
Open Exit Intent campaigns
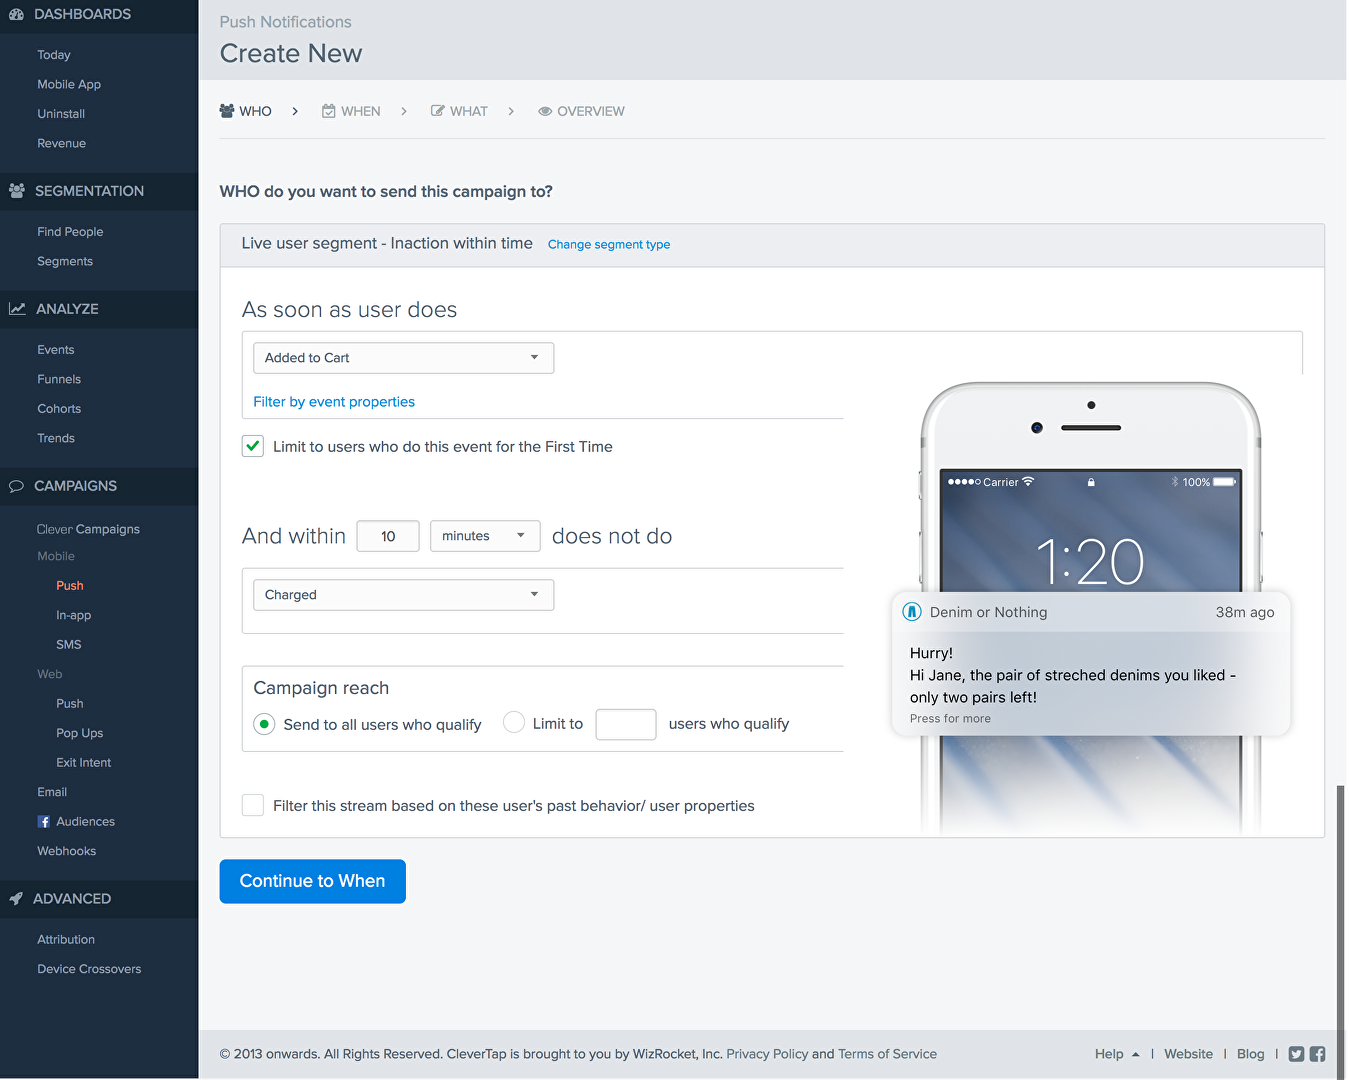(x=84, y=763)
